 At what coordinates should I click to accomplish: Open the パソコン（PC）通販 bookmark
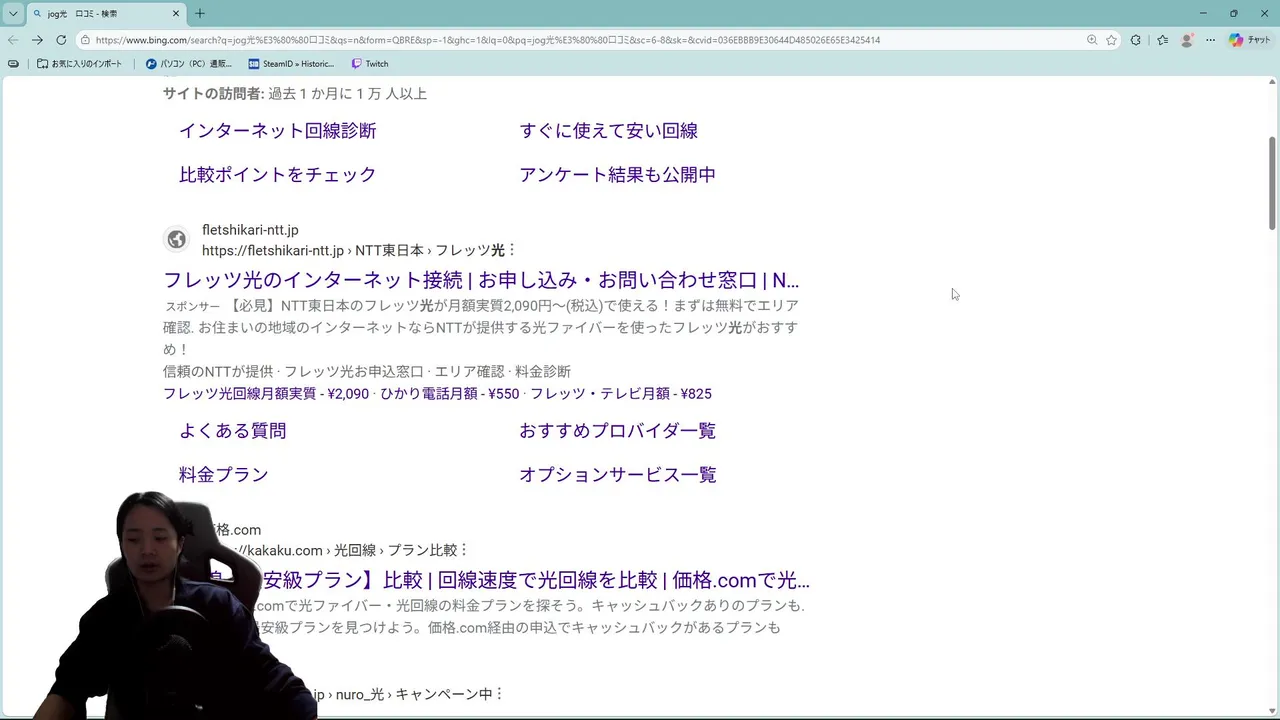coord(189,64)
